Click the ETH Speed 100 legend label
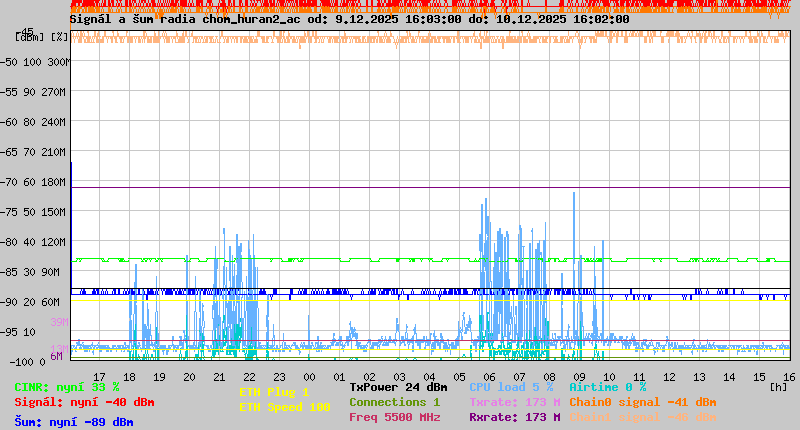 coord(284,407)
